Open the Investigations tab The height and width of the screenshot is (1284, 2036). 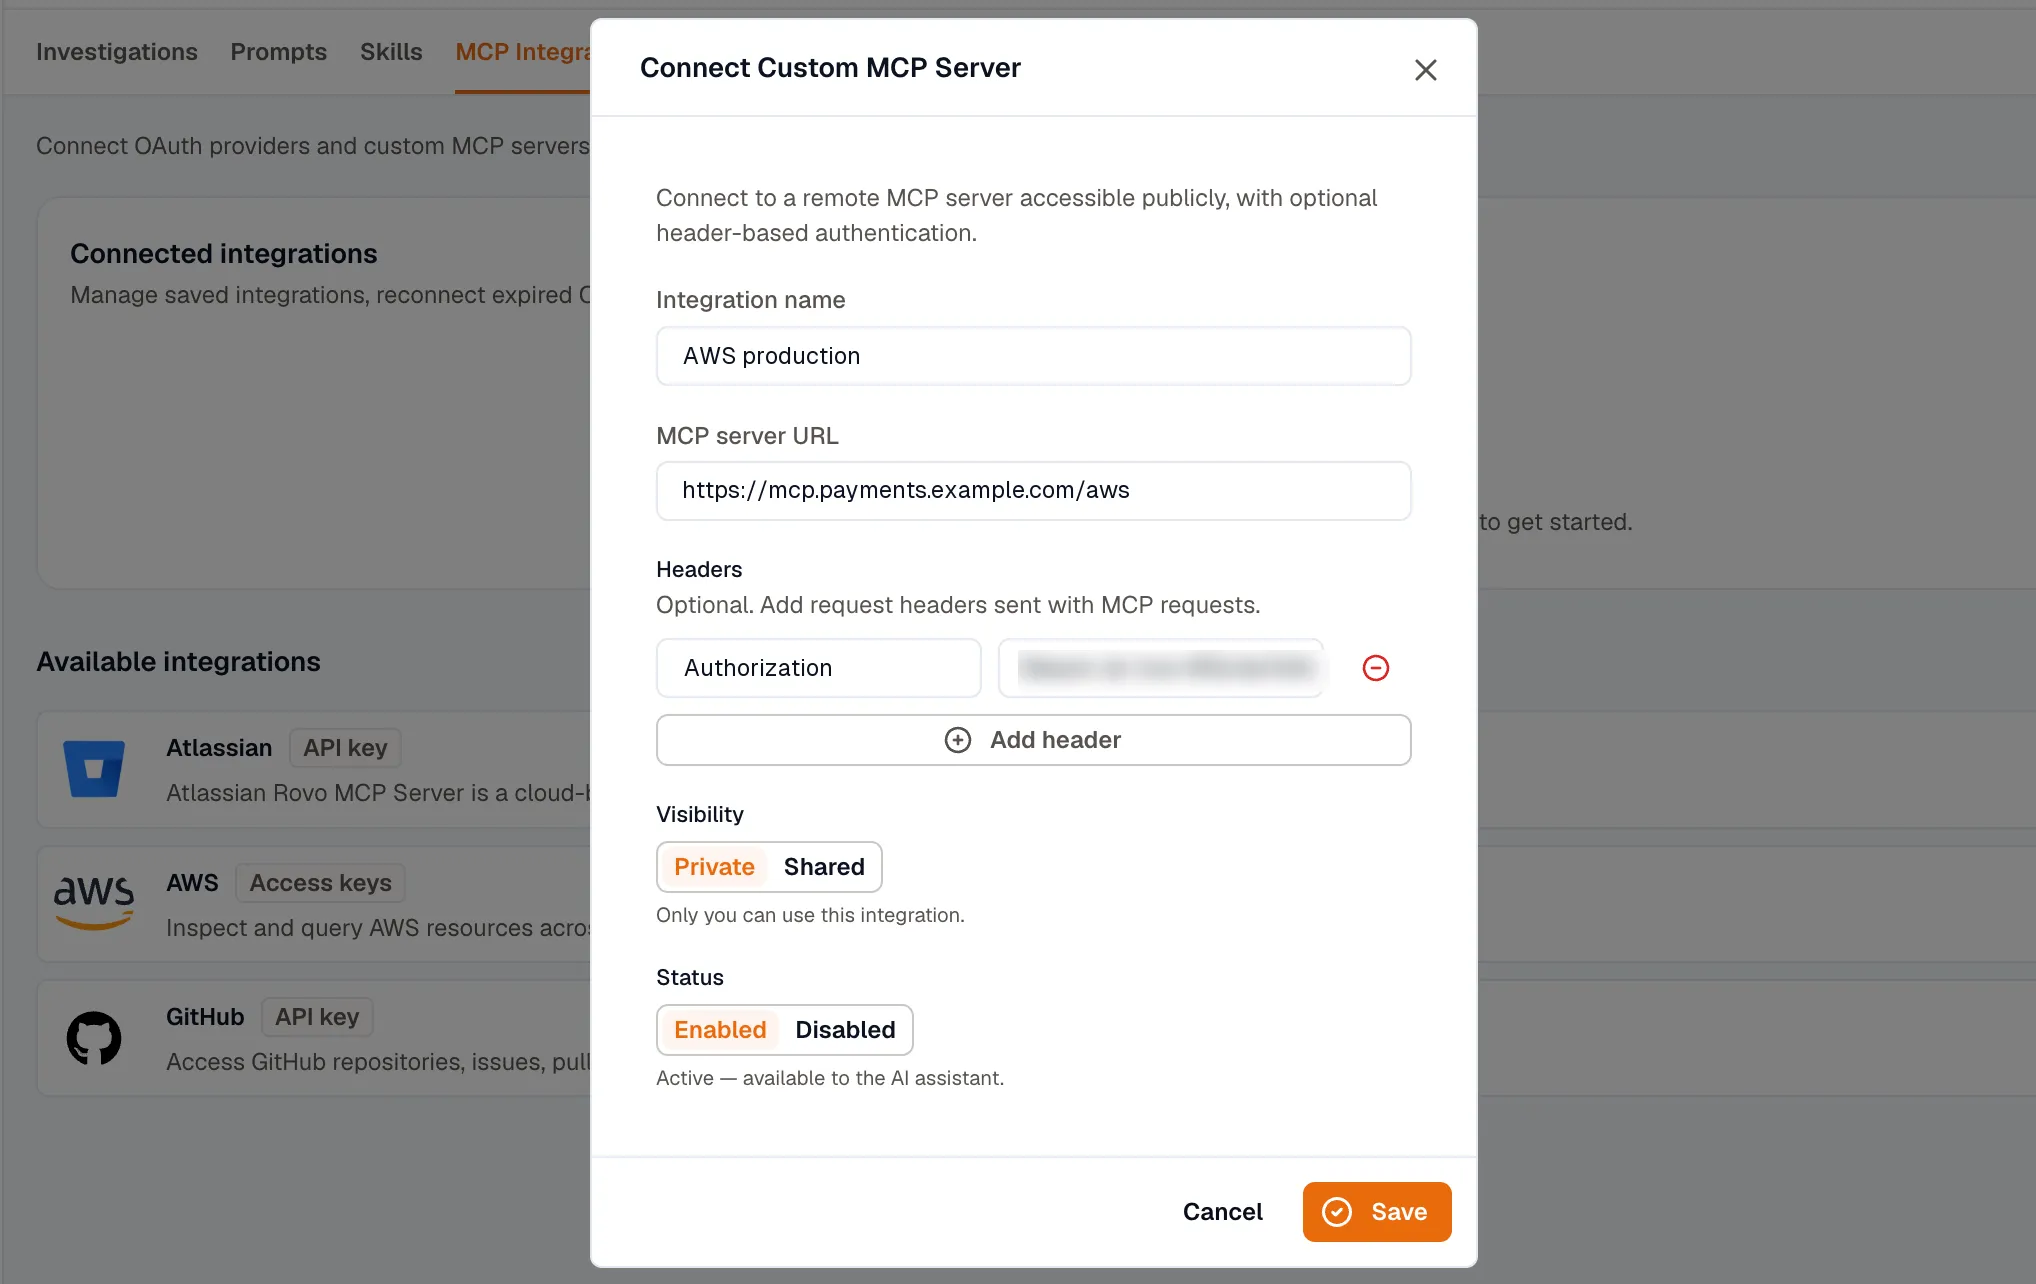117,52
